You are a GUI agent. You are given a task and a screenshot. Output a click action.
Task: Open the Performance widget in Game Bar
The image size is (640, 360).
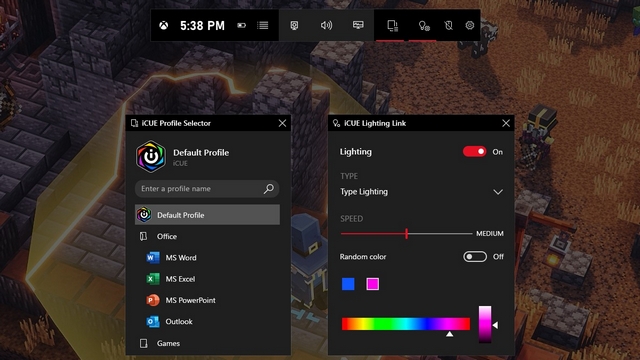[358, 25]
